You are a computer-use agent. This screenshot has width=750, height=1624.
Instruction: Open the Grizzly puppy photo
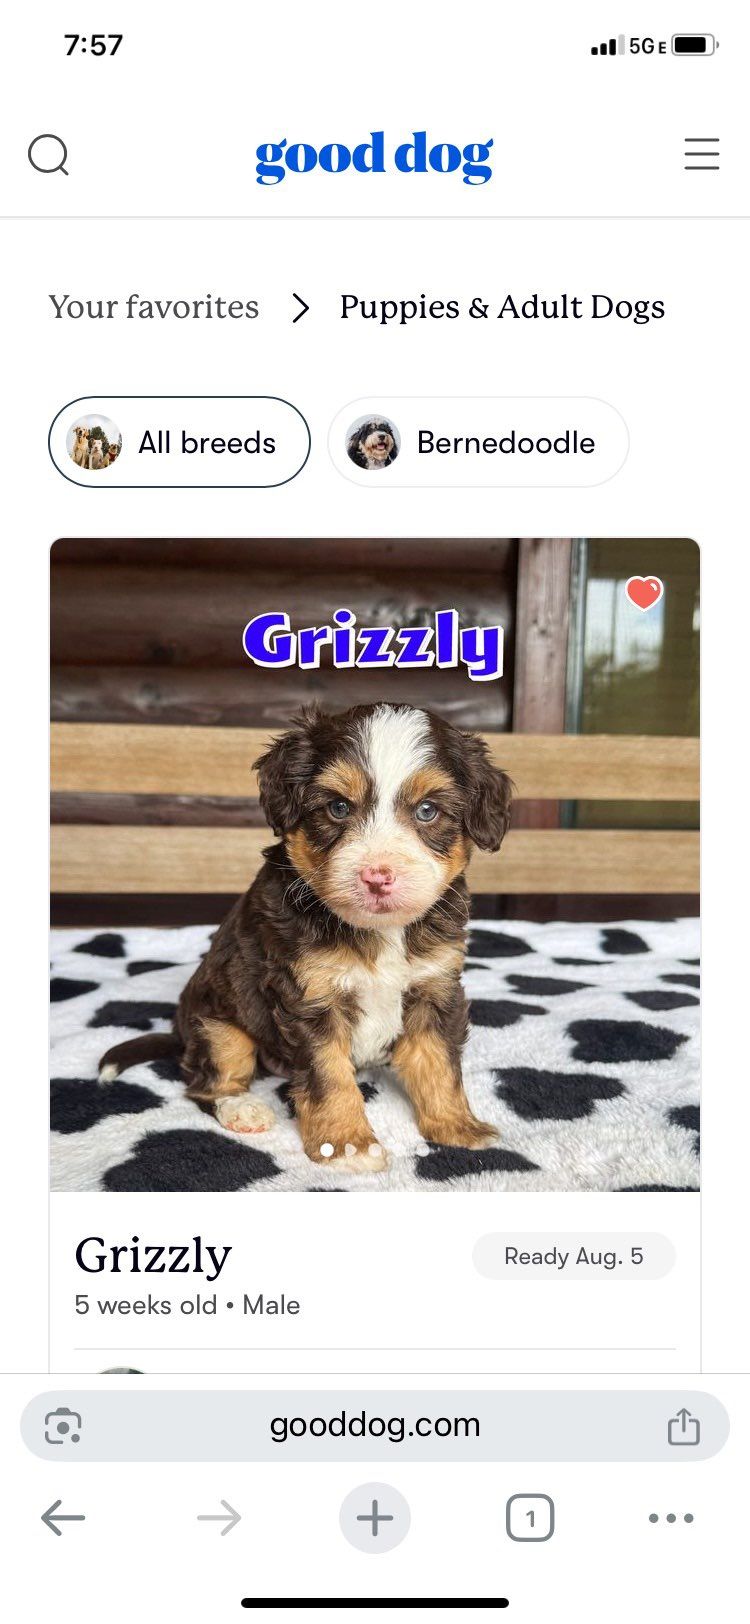pos(375,865)
